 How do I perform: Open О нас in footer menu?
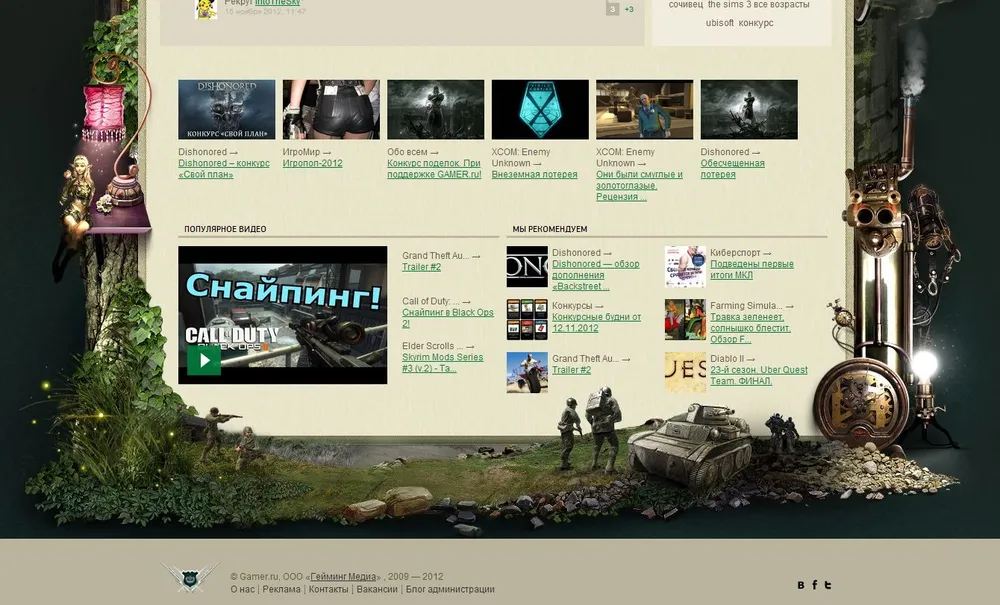242,589
